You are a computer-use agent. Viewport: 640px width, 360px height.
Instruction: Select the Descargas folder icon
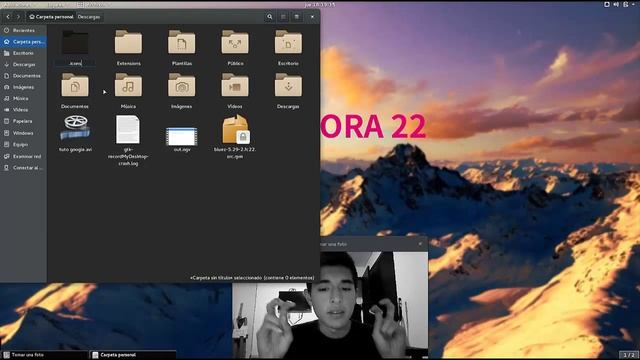pos(288,85)
